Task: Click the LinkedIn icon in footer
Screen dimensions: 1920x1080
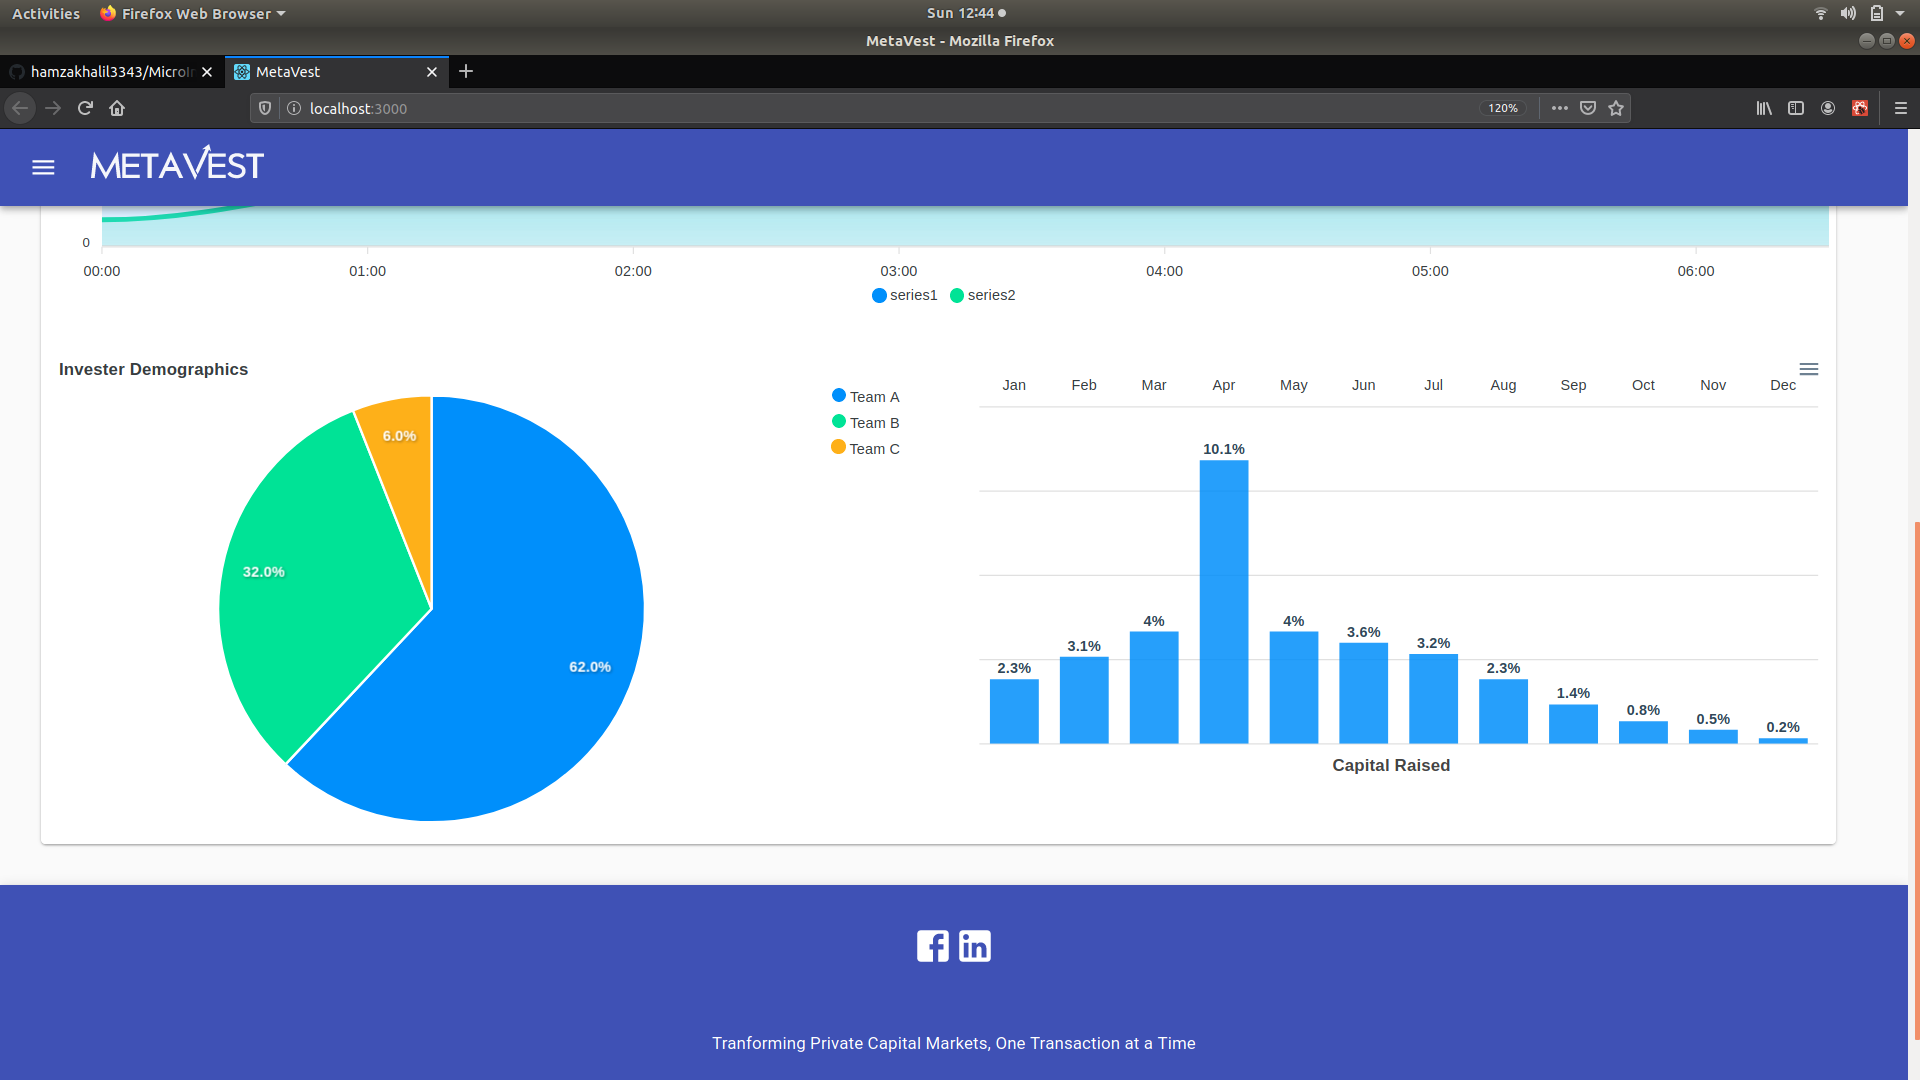Action: coord(975,946)
